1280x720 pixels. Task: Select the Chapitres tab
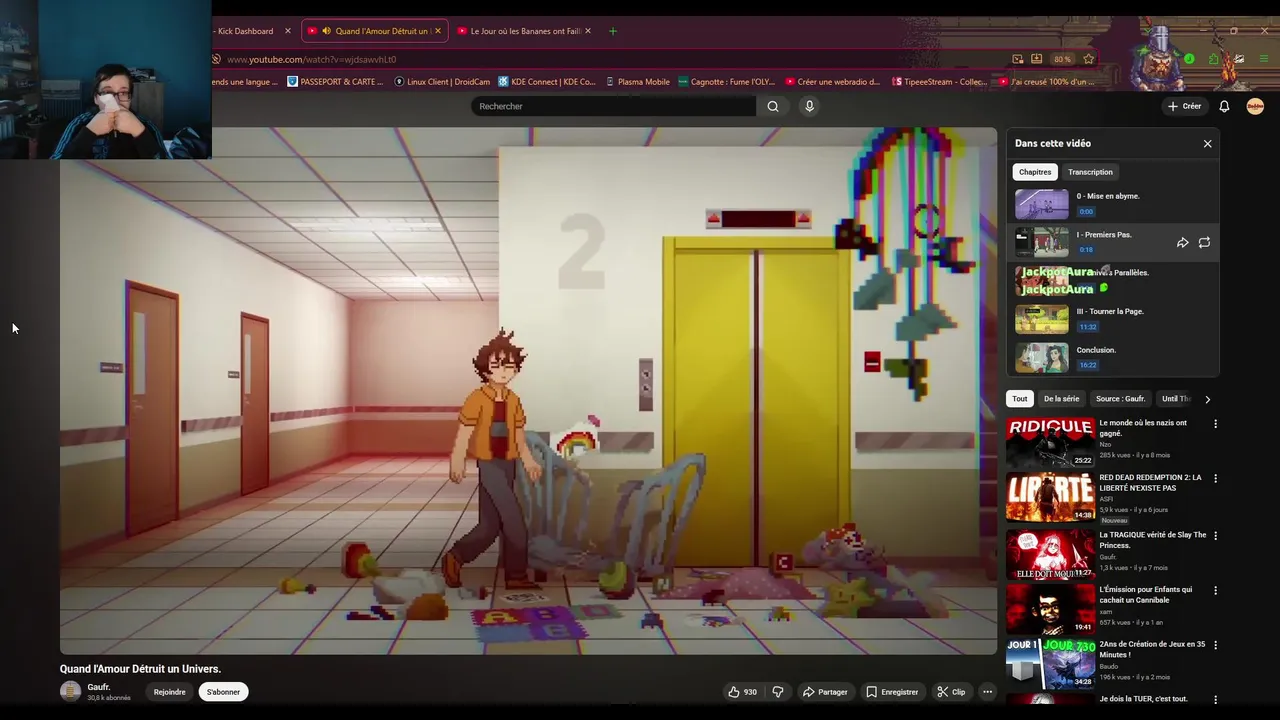1034,172
